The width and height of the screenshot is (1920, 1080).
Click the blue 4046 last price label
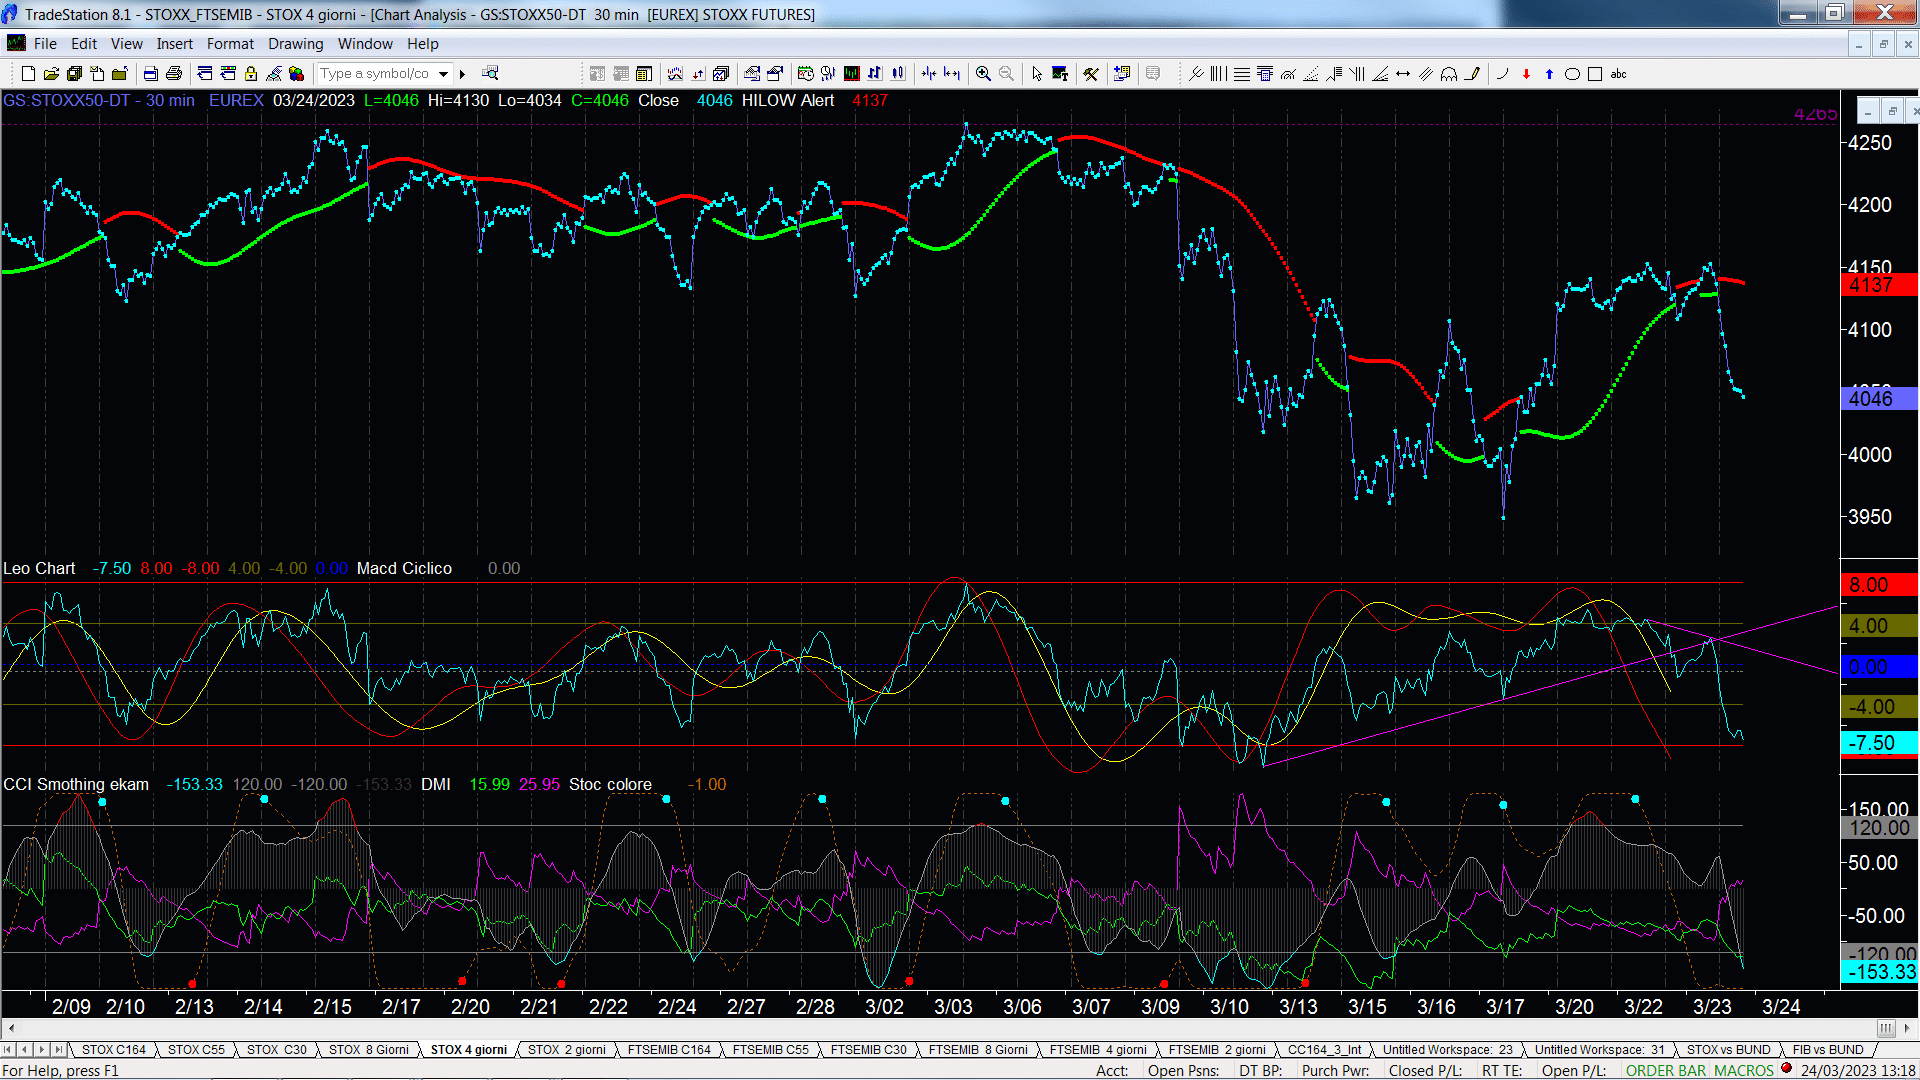coord(1878,399)
